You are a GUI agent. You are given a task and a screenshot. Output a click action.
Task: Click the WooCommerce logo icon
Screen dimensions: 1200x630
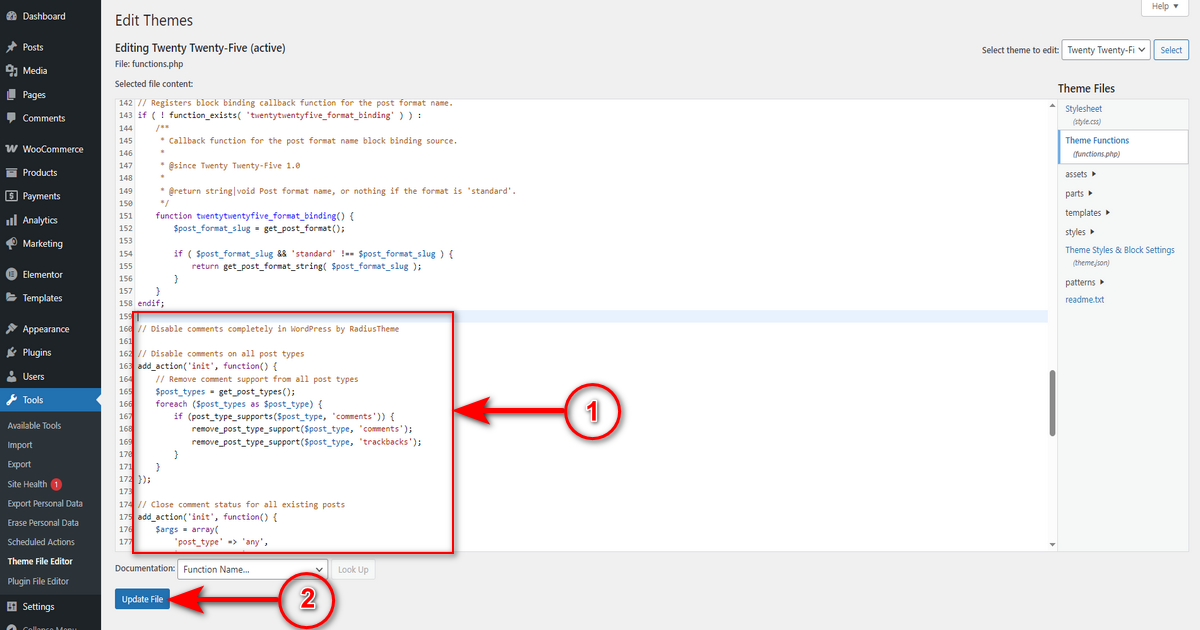(11, 149)
